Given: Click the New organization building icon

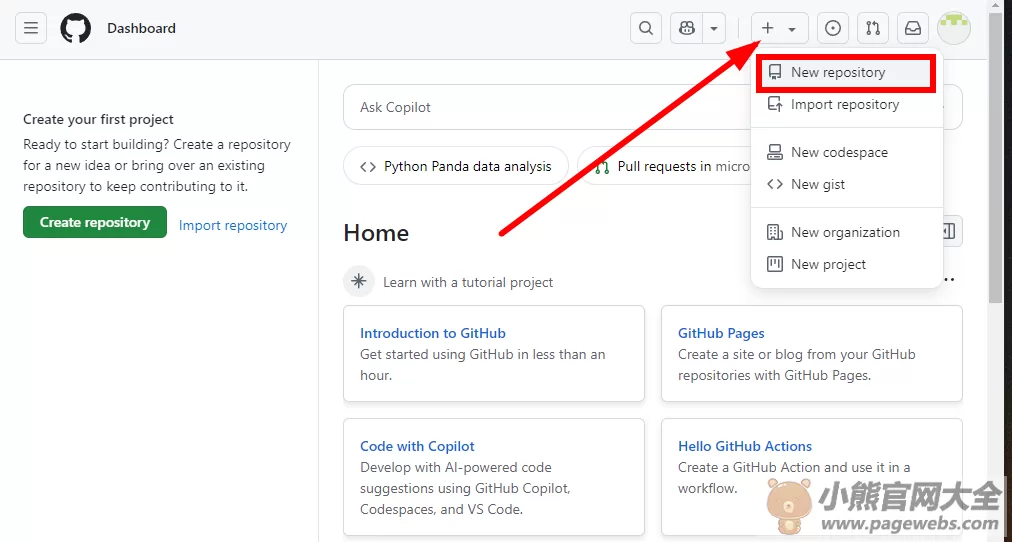Looking at the screenshot, I should point(774,232).
